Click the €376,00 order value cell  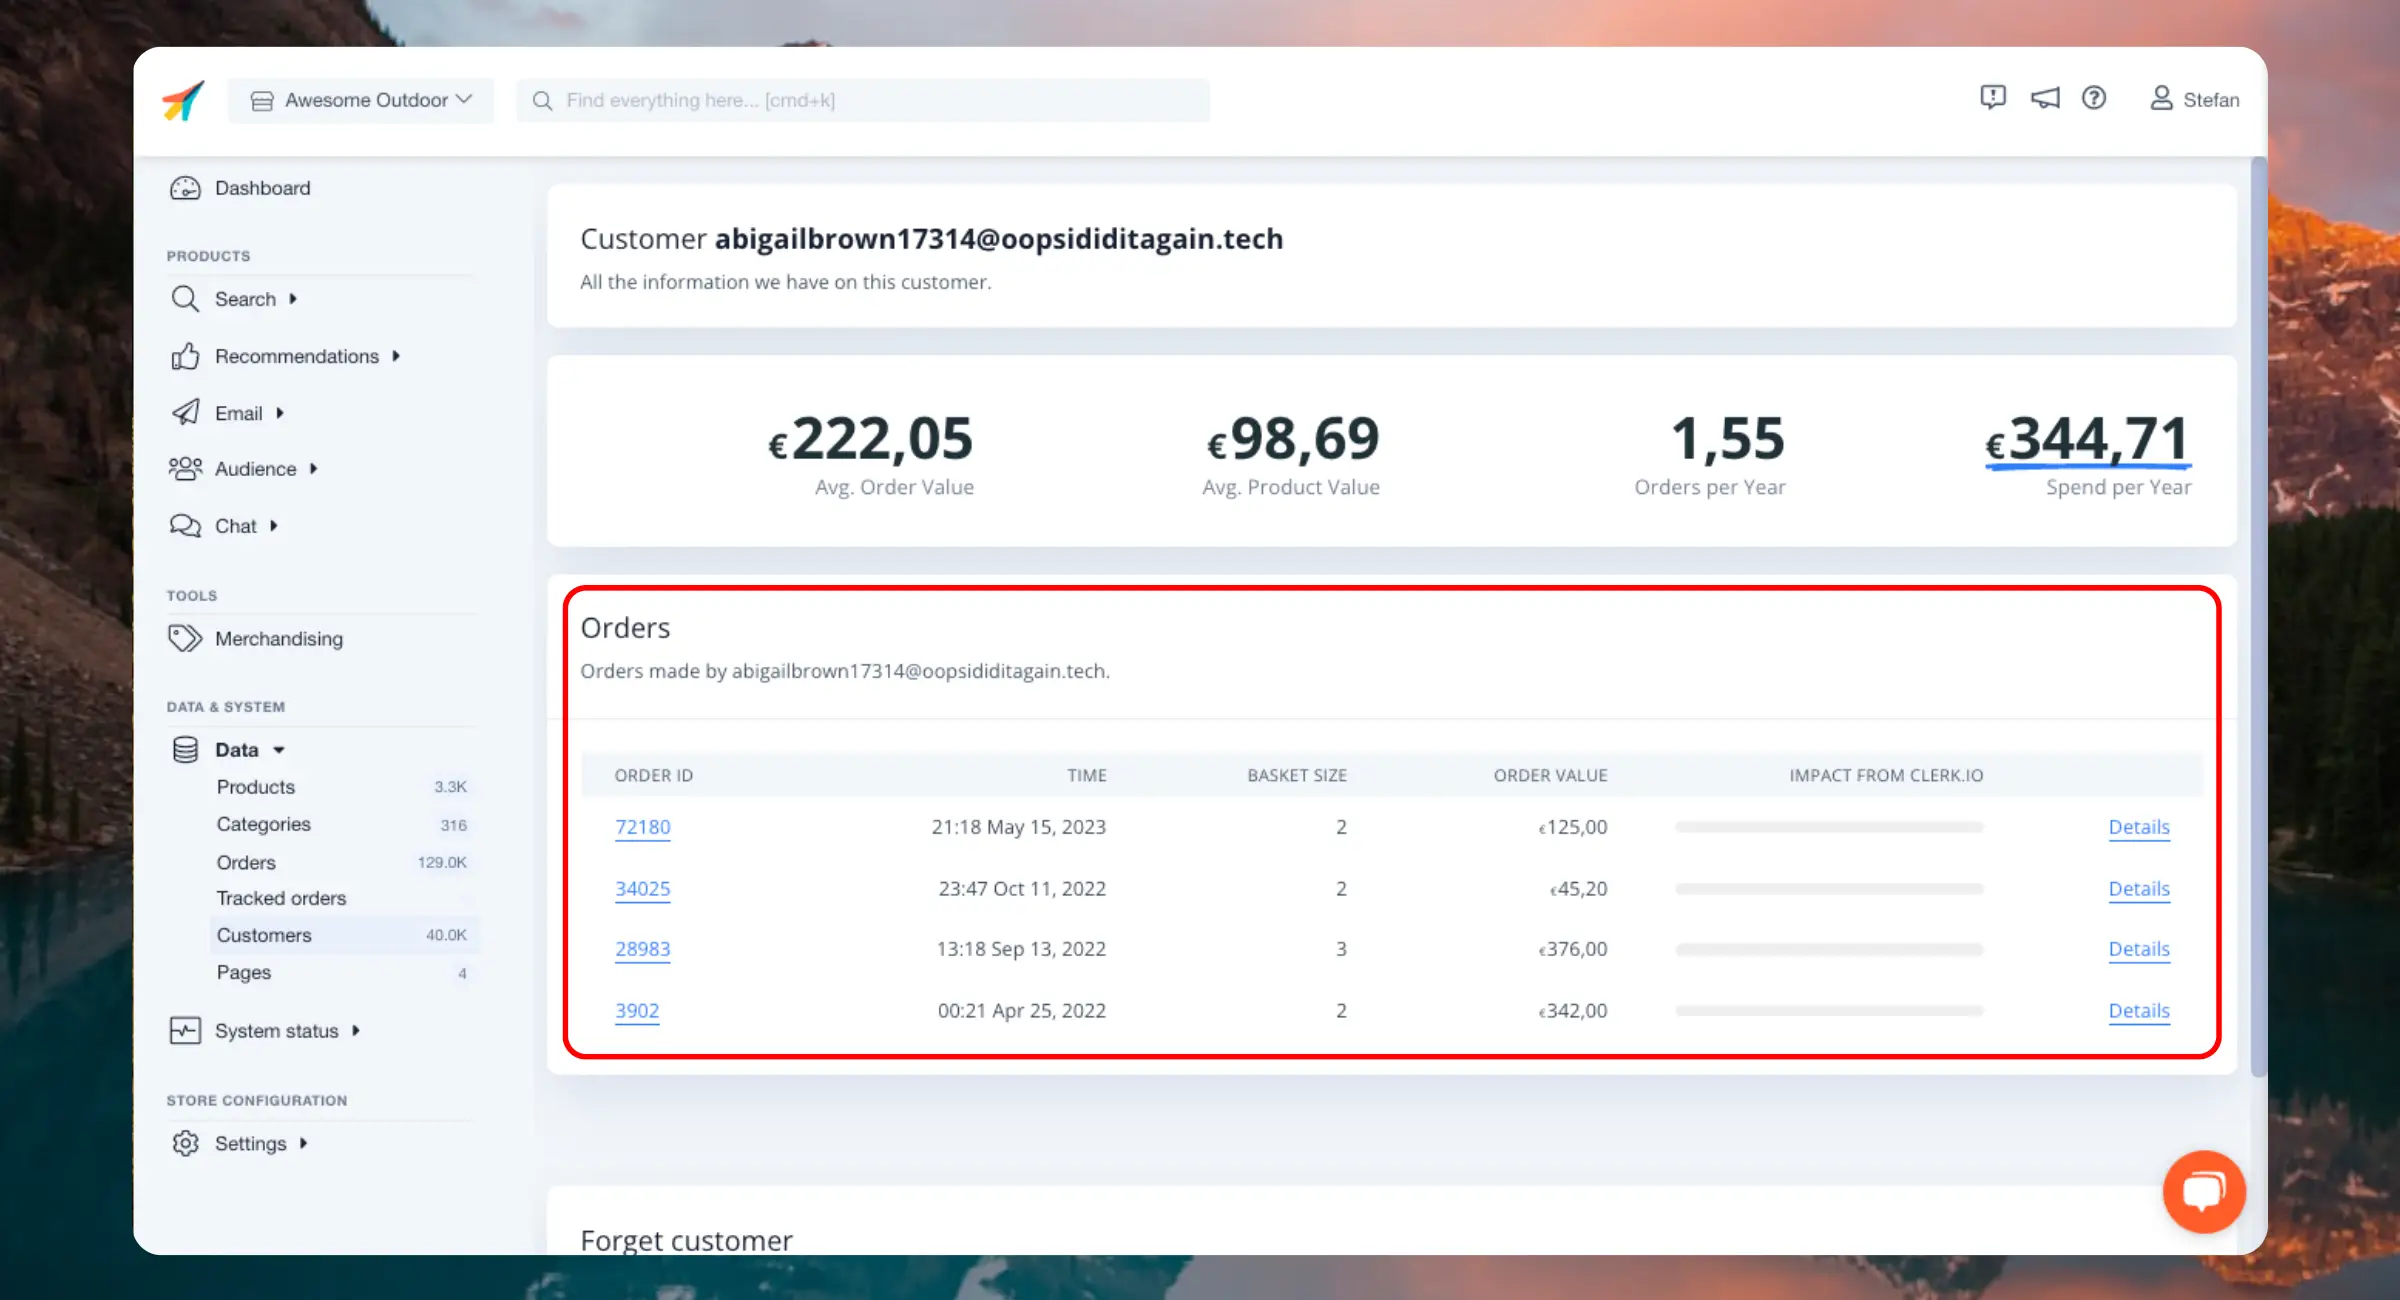1572,949
